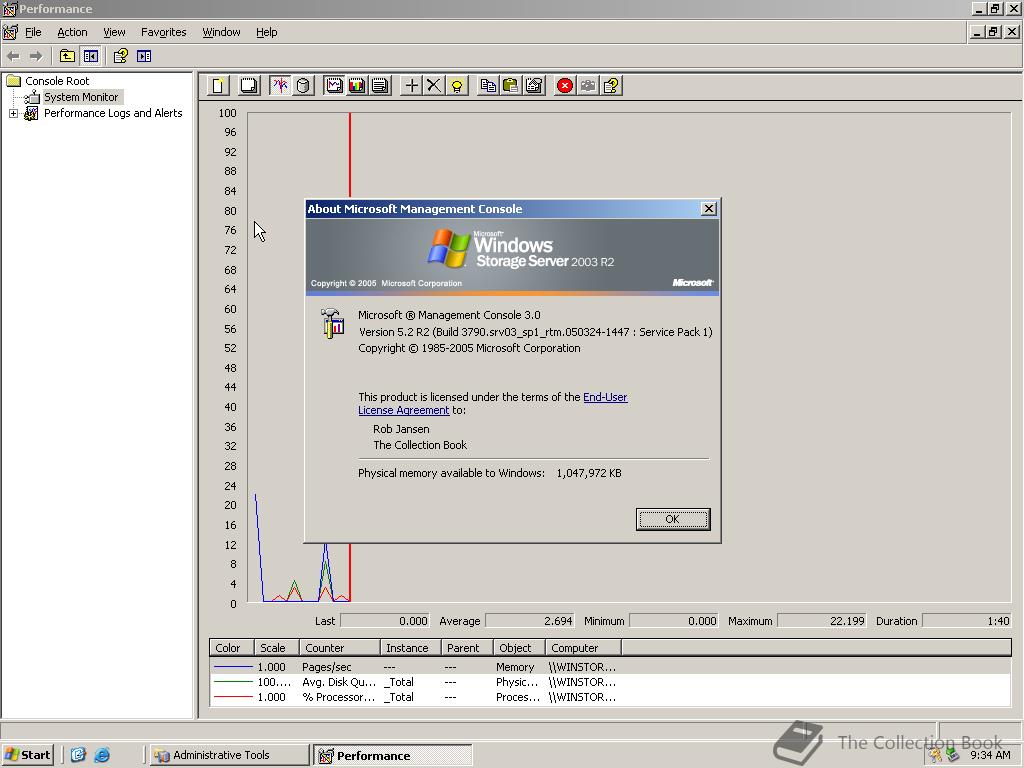Select the Avg. Disk Qu... counter row
This screenshot has height=768, width=1024.
coord(610,682)
